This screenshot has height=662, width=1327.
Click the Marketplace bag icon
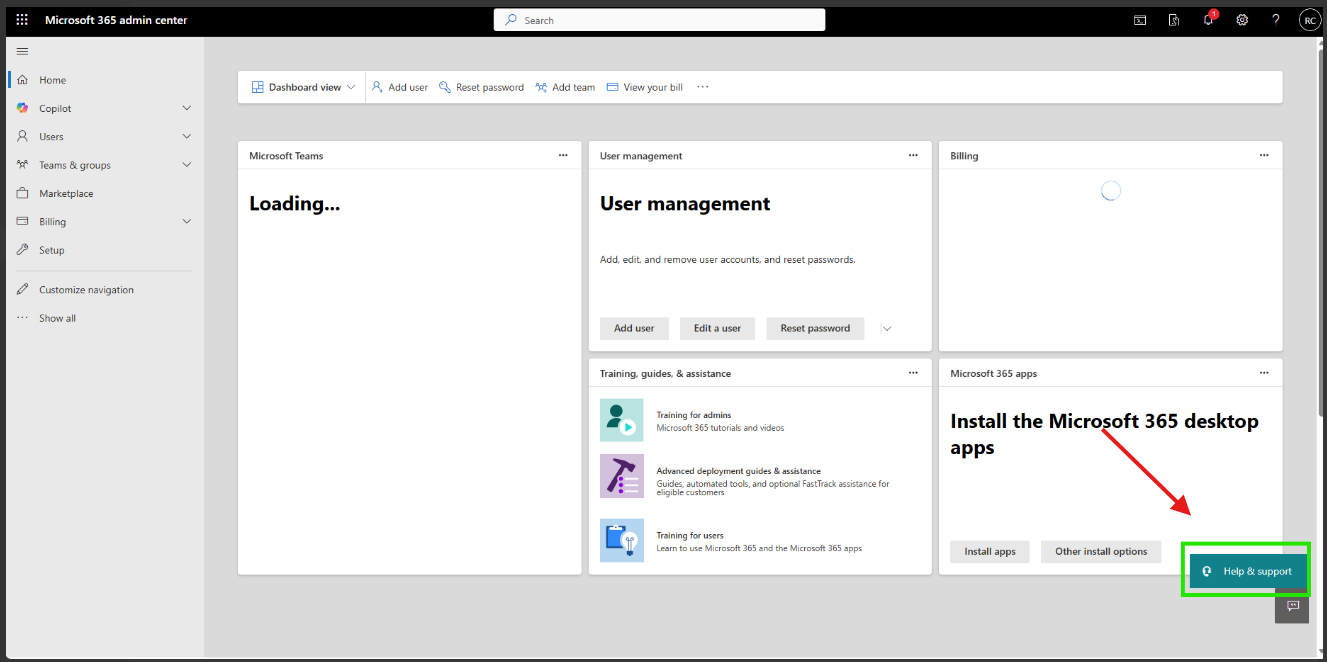pos(22,193)
